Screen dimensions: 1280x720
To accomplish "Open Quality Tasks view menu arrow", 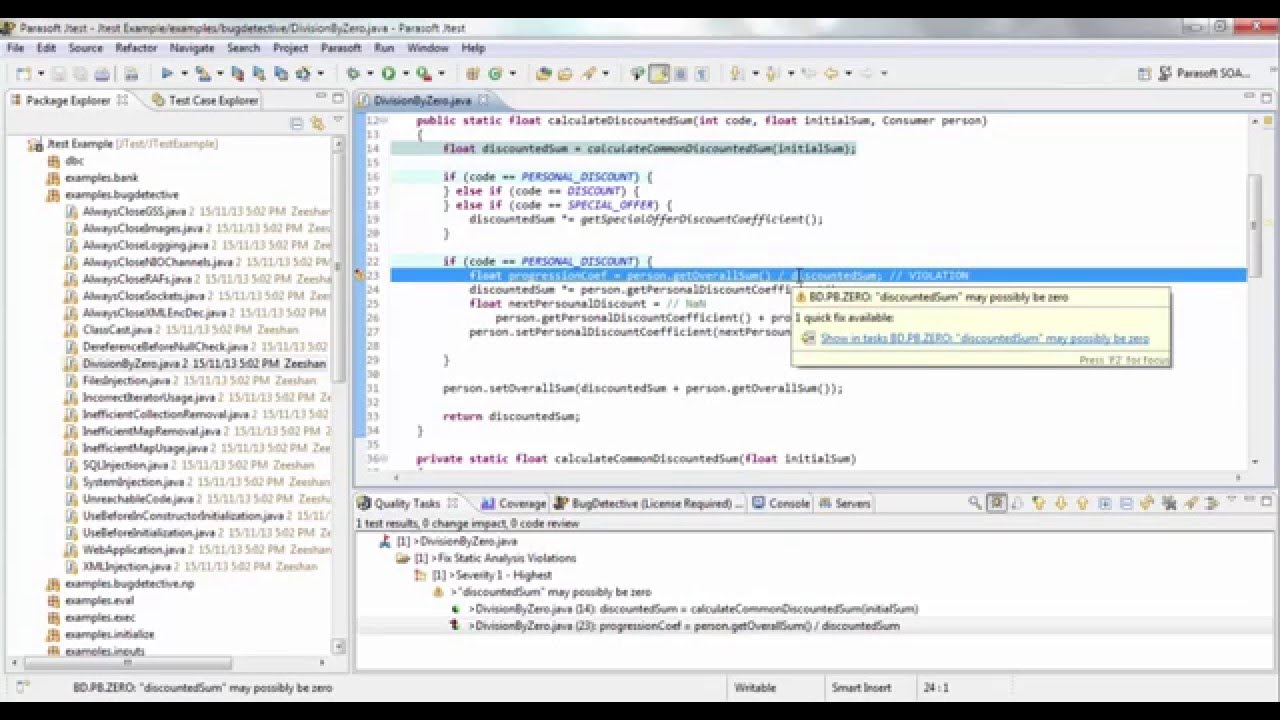I will click(x=1231, y=499).
